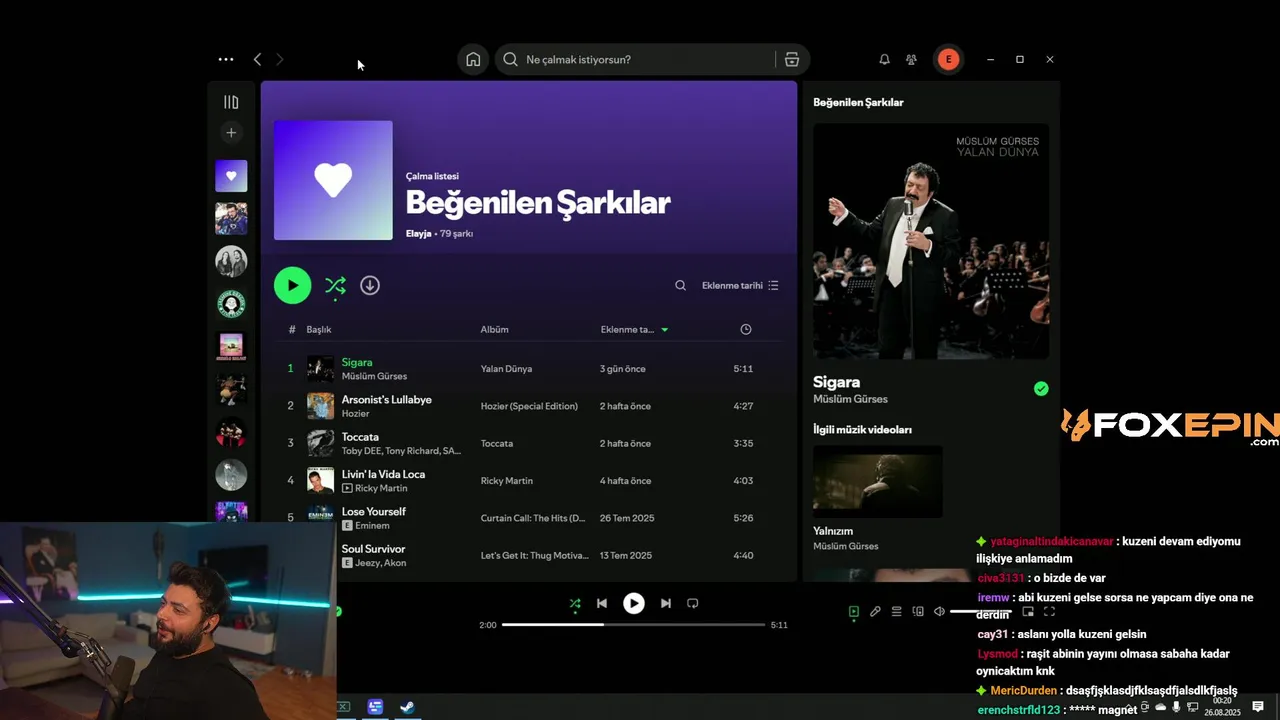Open the Home page icon
The image size is (1280, 720).
[x=473, y=59]
